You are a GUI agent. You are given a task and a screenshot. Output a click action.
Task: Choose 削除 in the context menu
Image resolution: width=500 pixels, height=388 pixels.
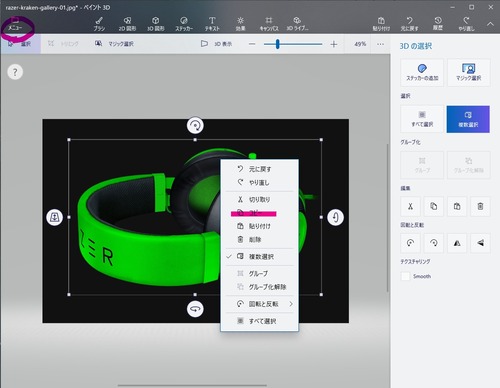click(259, 239)
